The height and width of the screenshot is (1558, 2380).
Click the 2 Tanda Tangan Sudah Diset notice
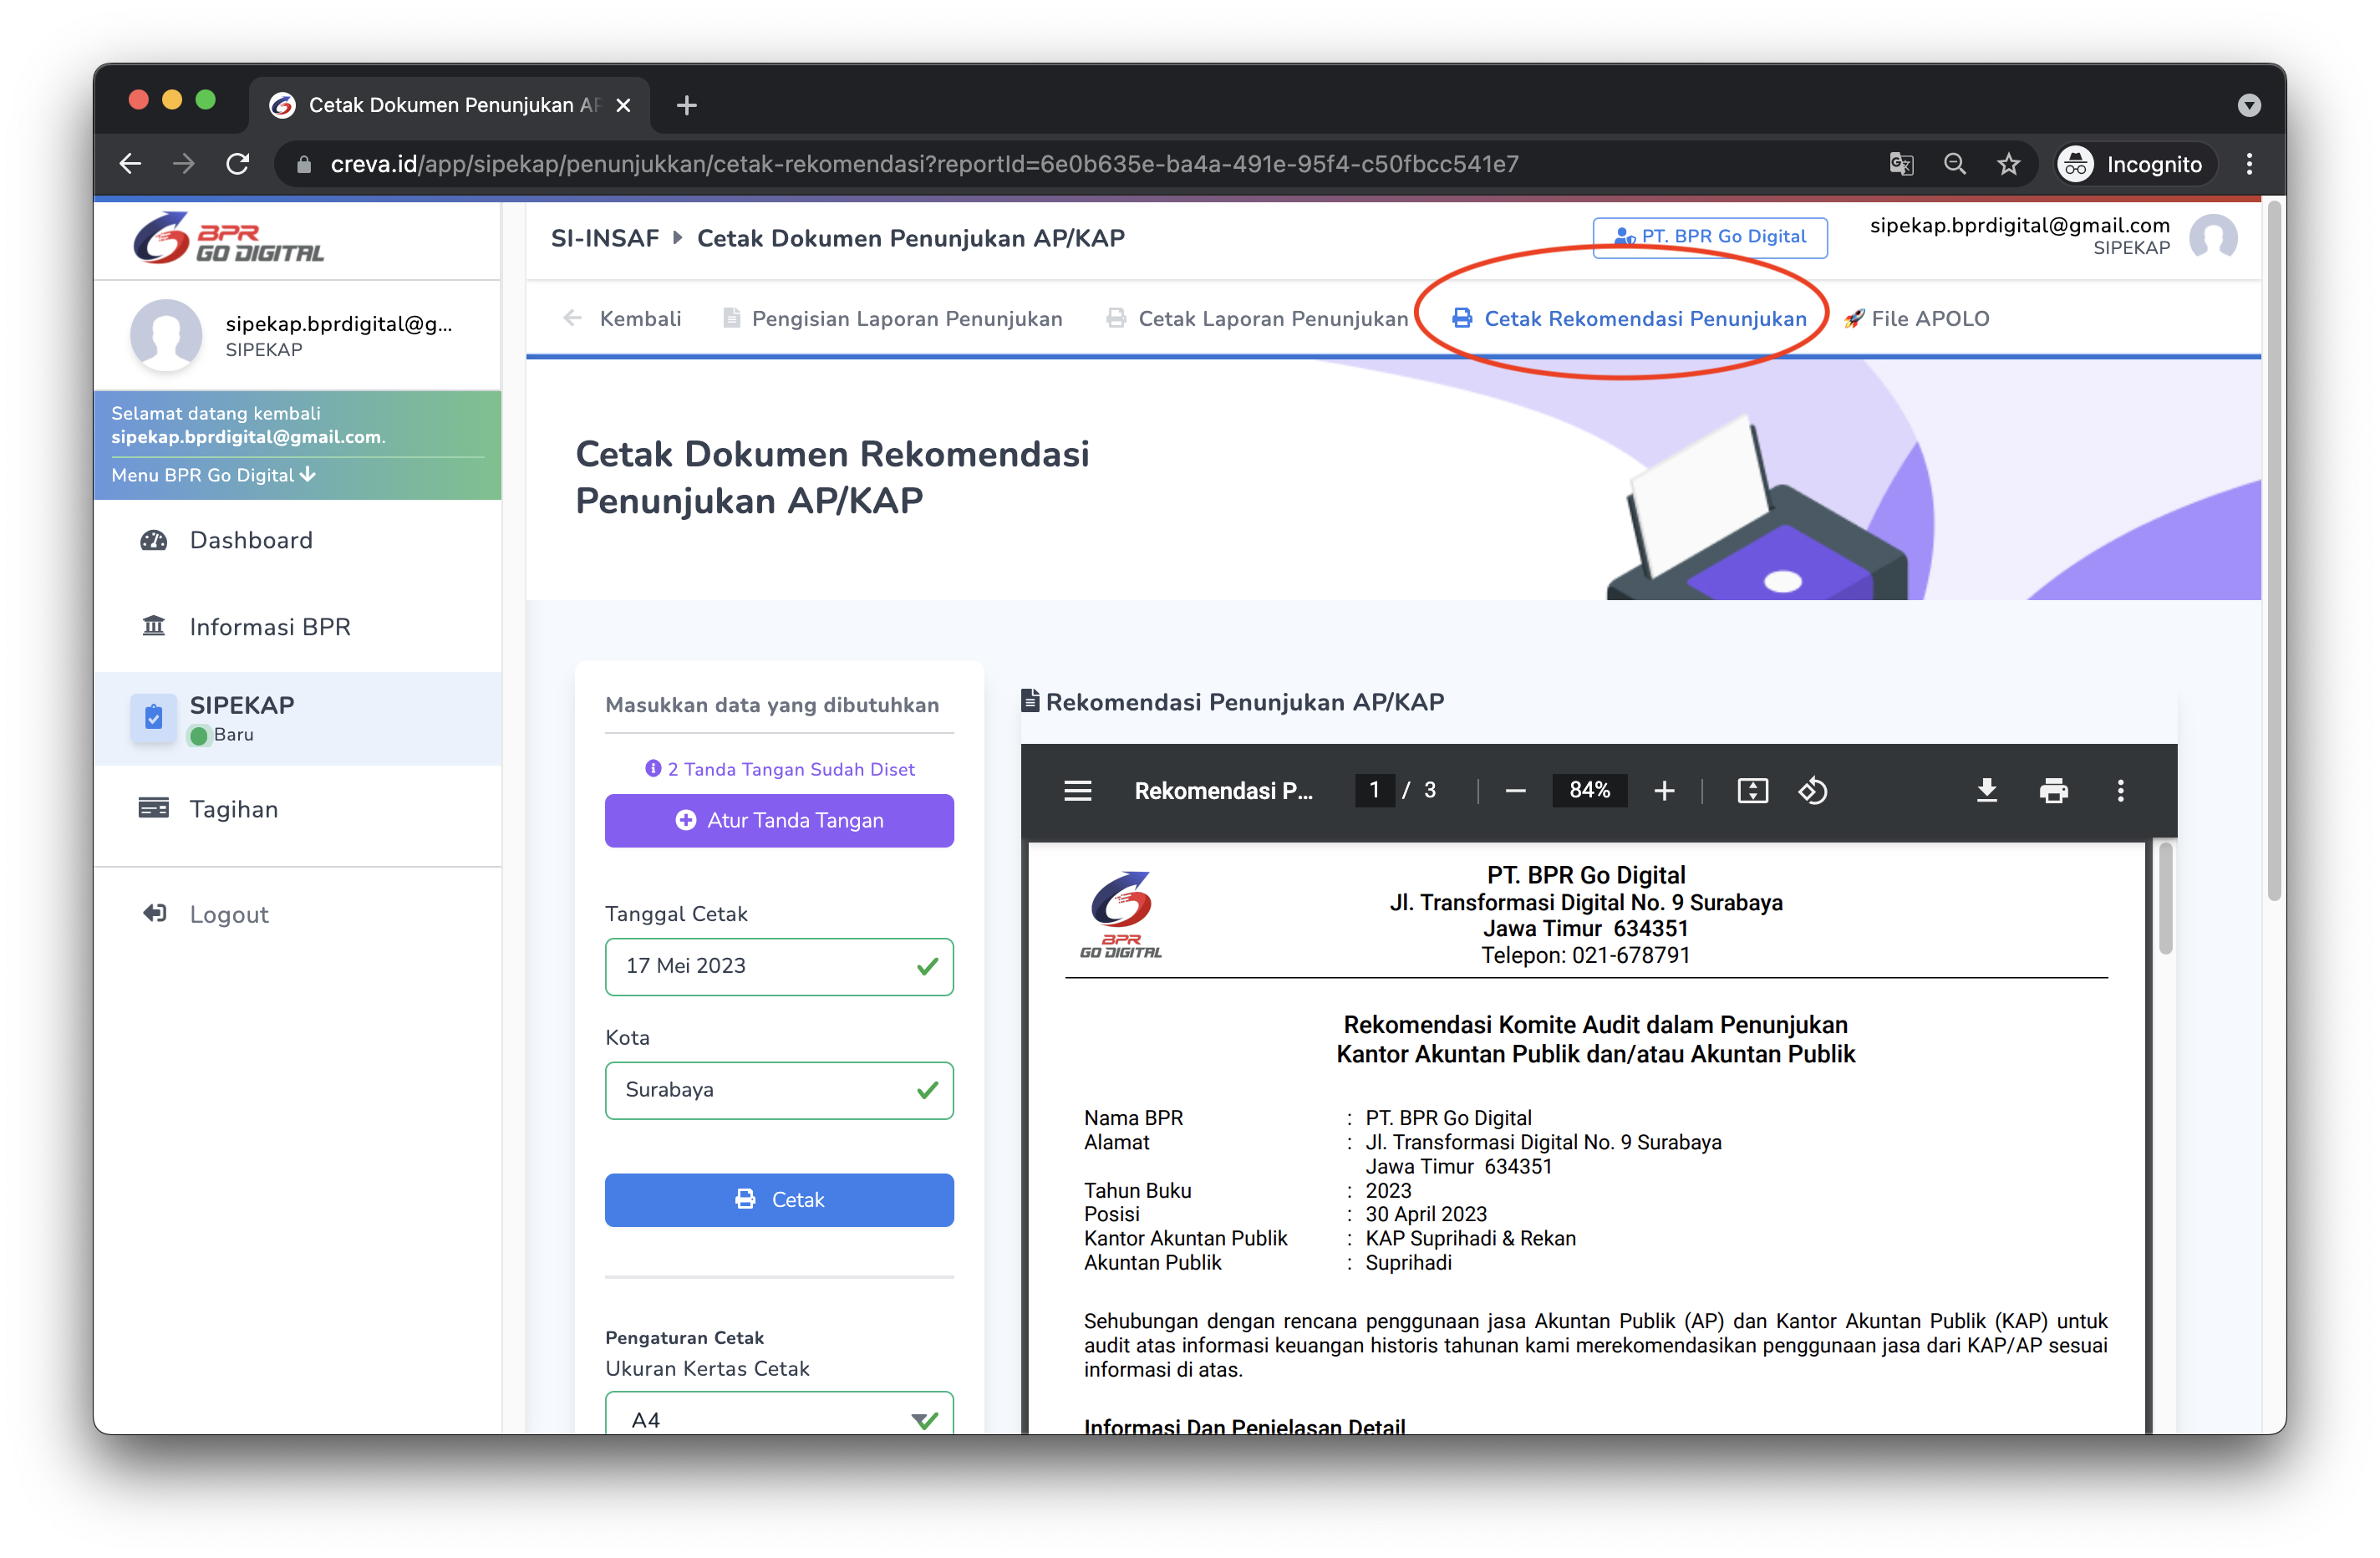tap(780, 769)
